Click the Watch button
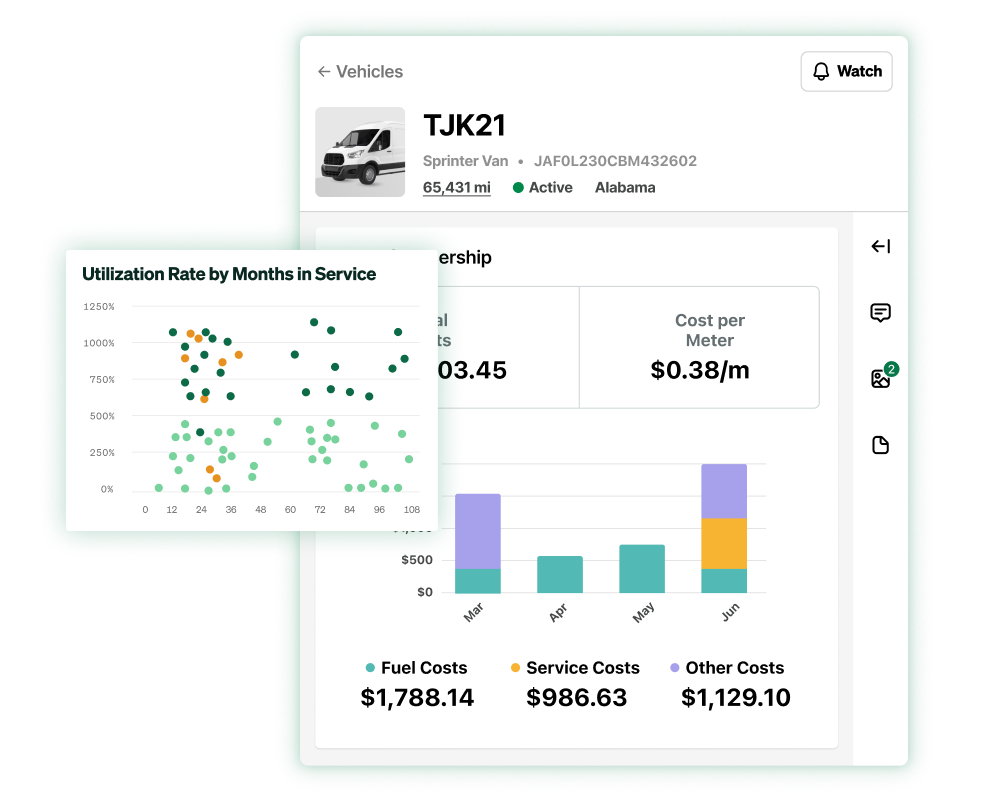Screen dimensions: 1000x800 [x=847, y=71]
